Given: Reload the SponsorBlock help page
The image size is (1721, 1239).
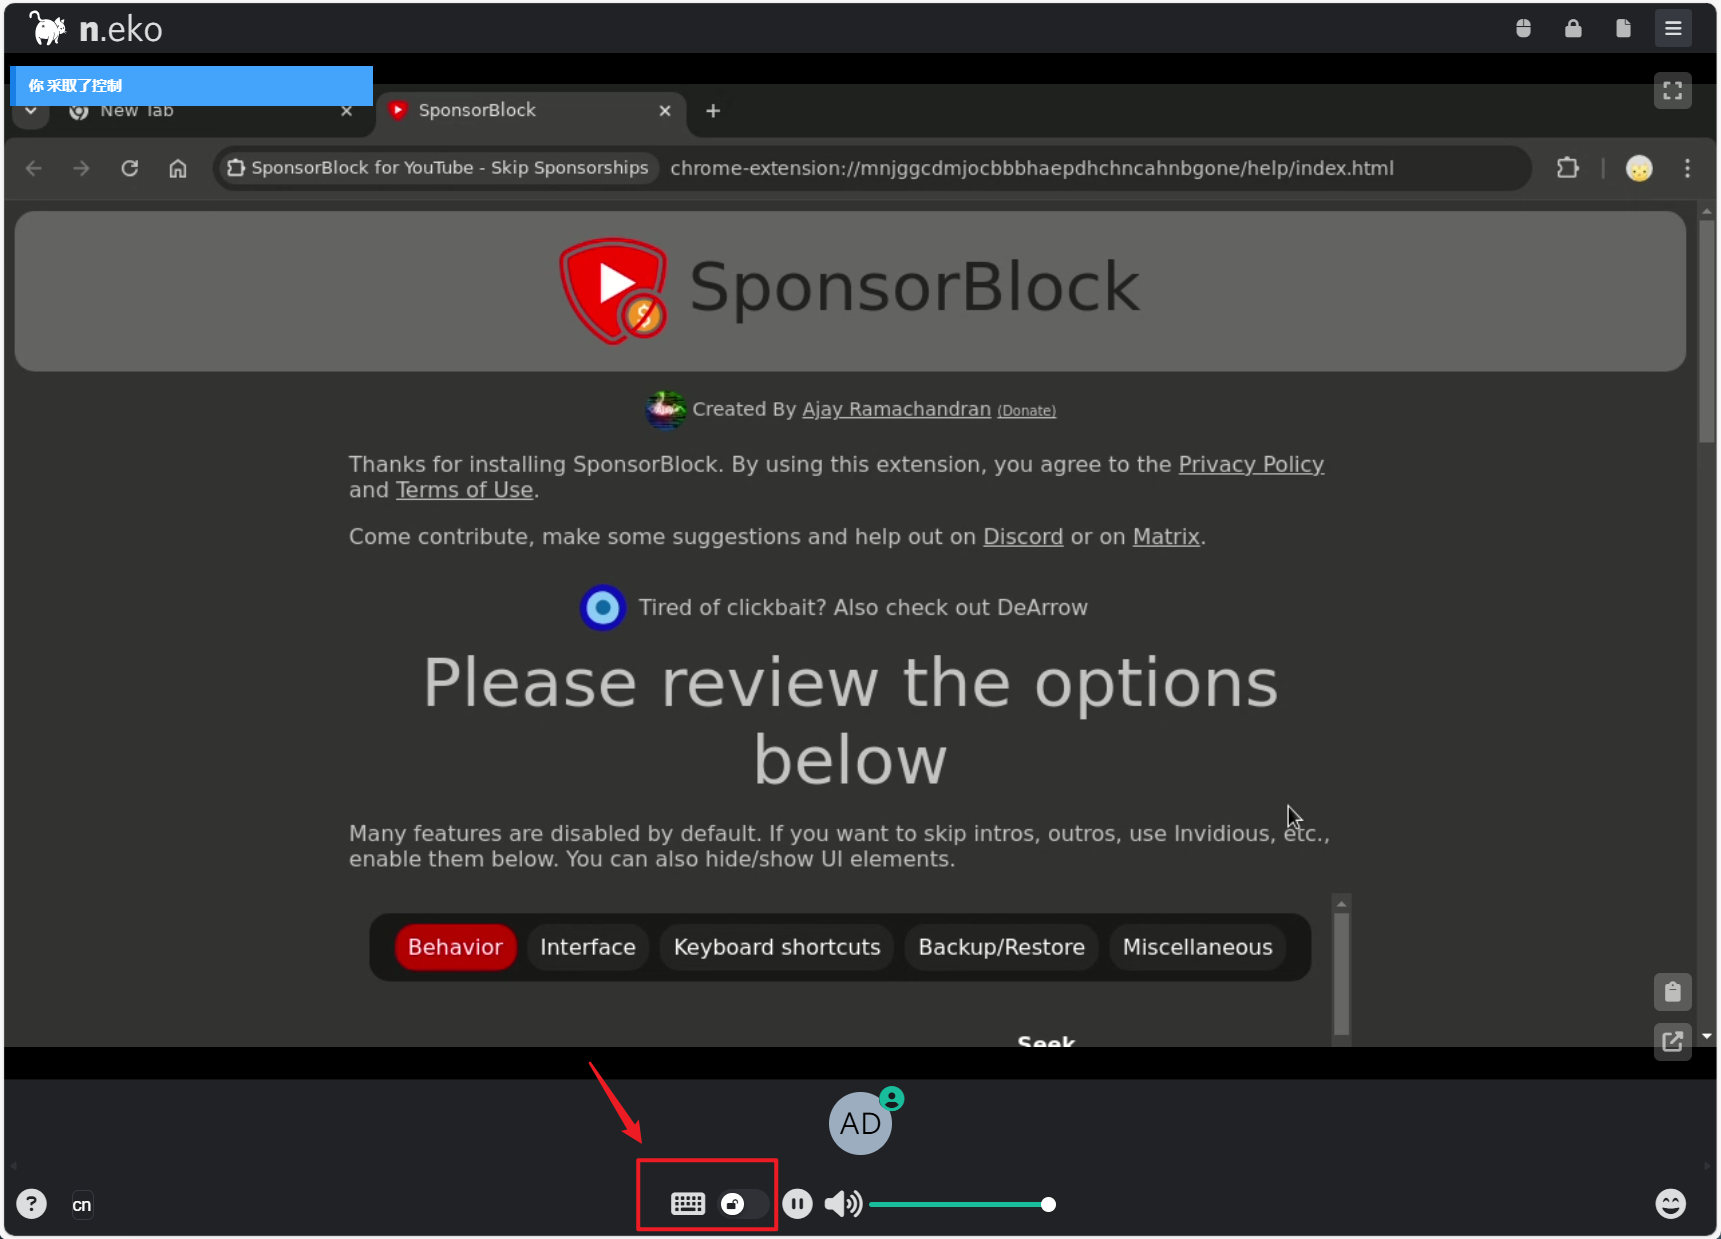Looking at the screenshot, I should click(130, 168).
